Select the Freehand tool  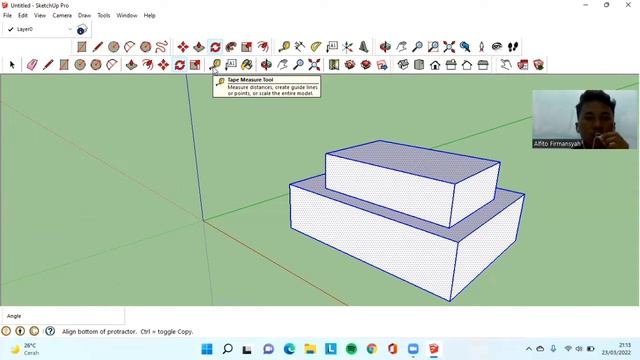[x=162, y=47]
